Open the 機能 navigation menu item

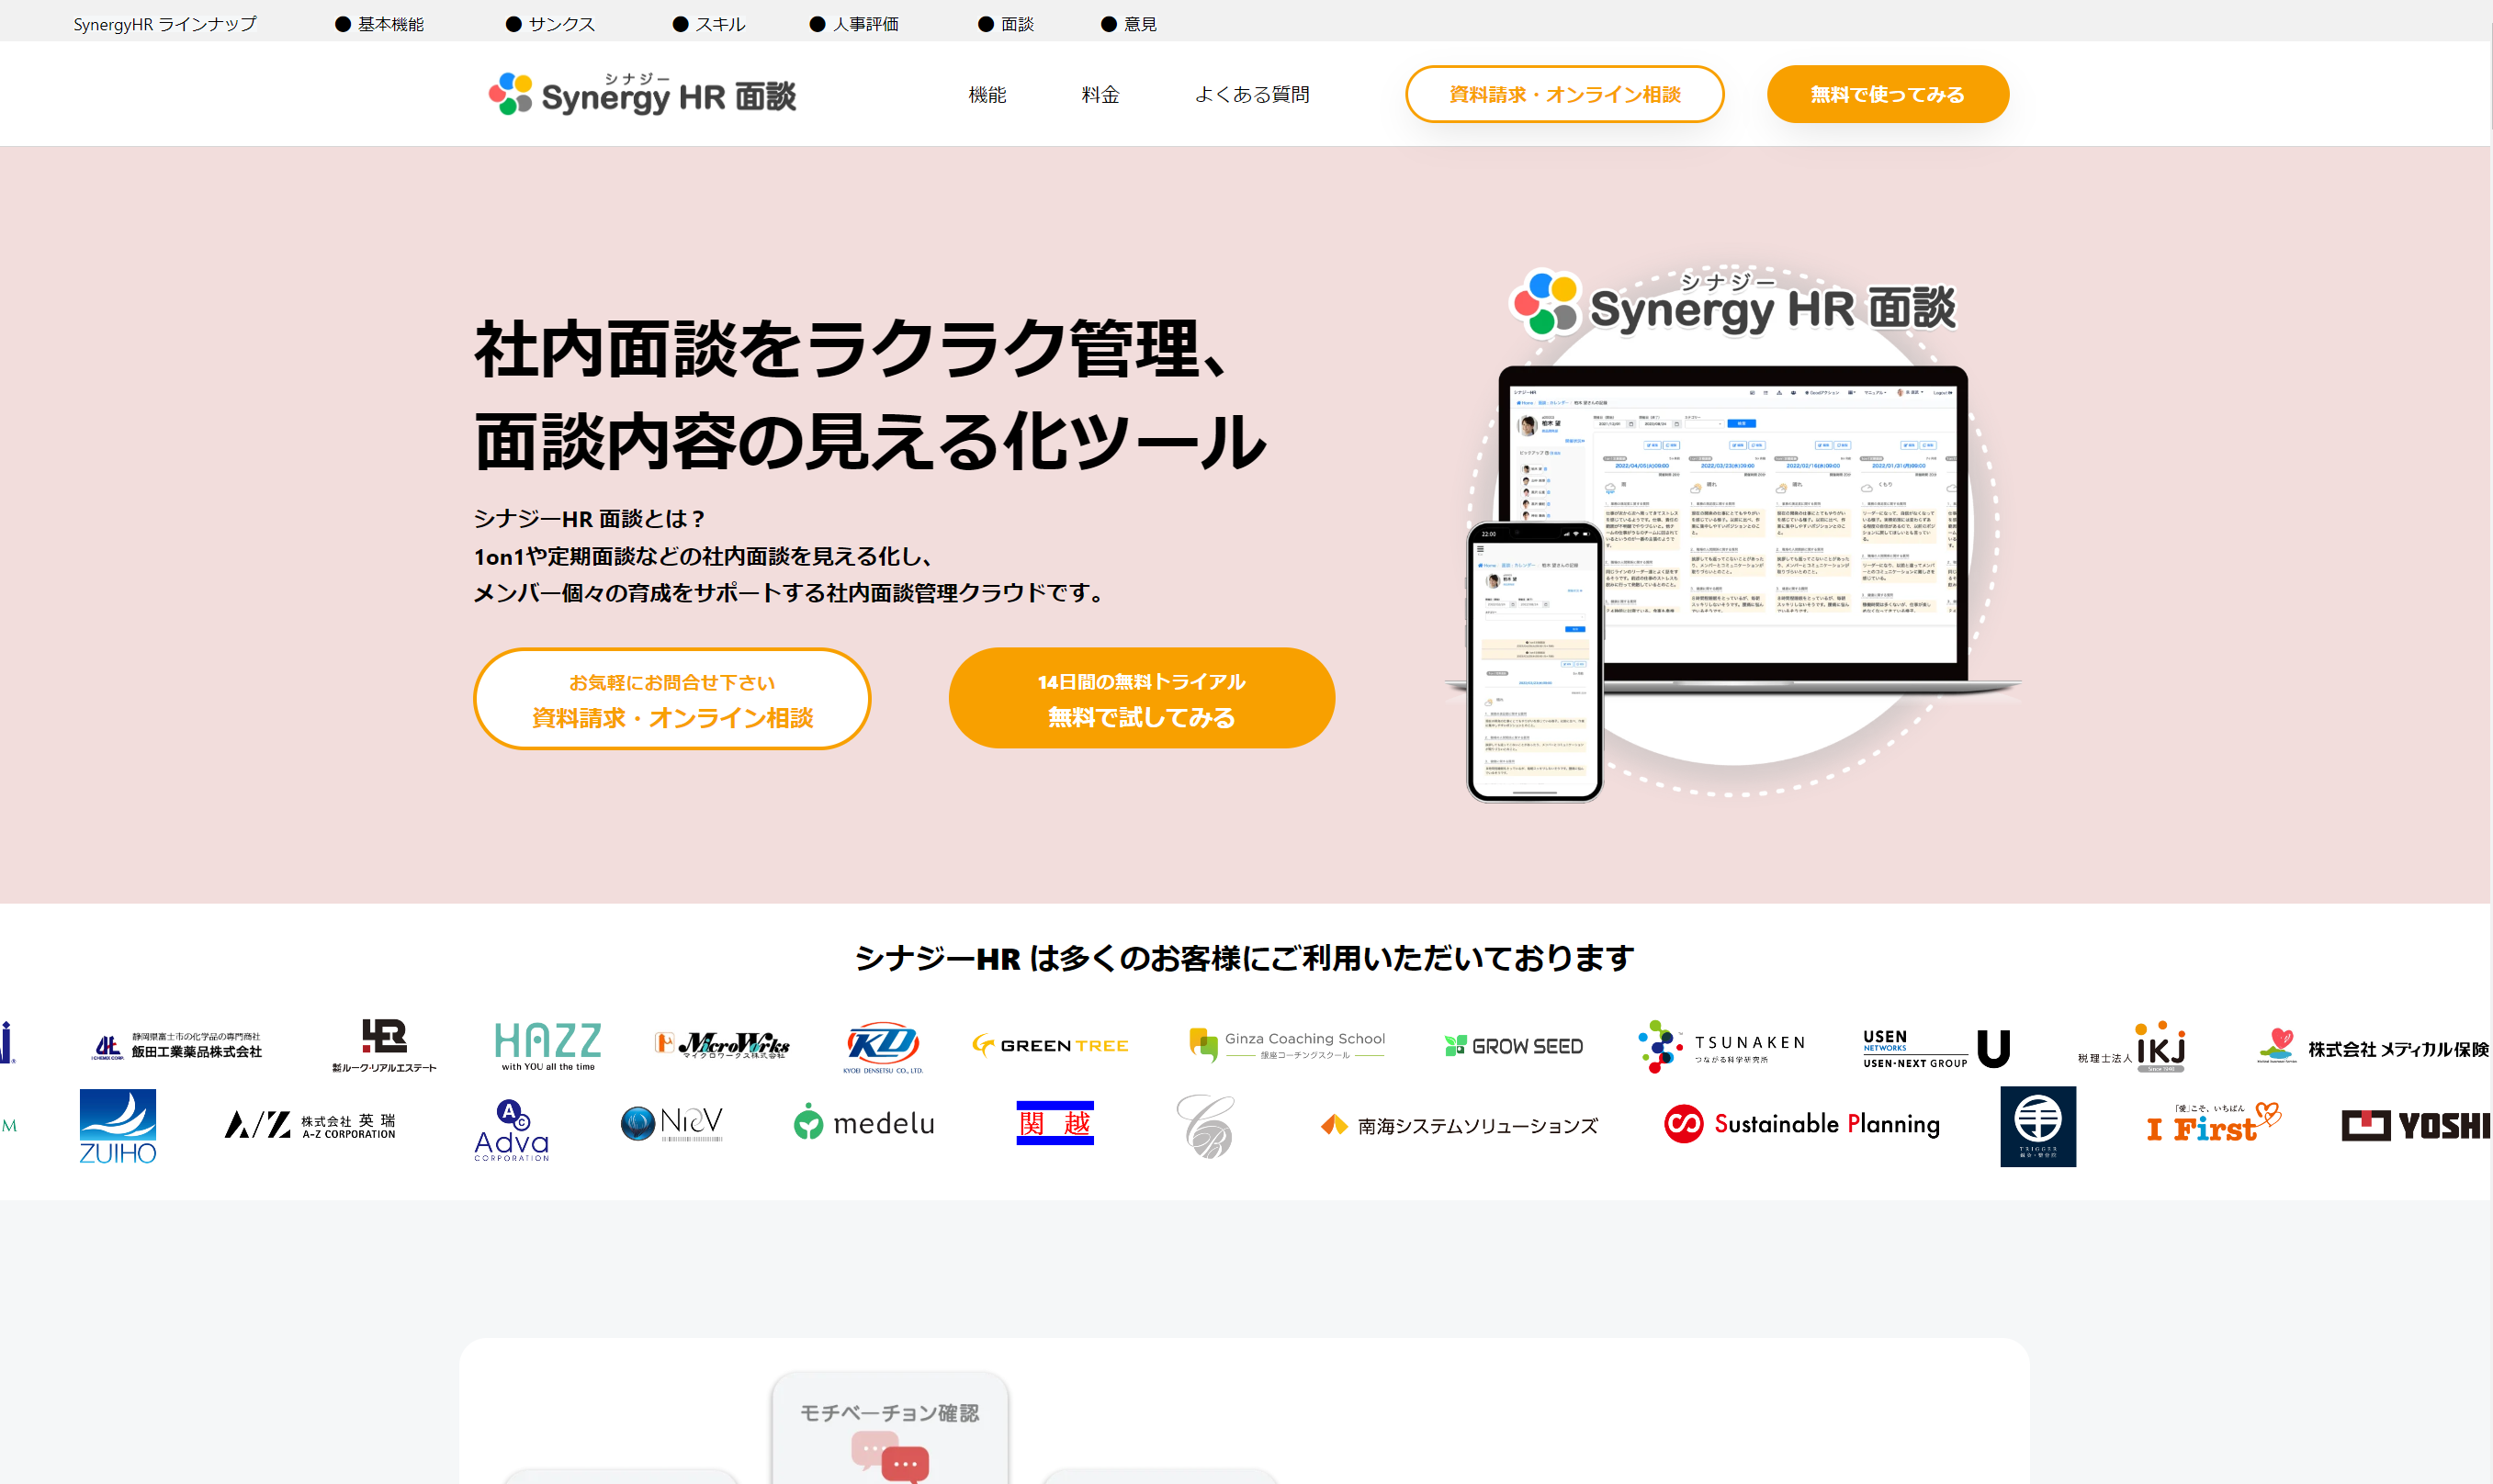coord(987,94)
